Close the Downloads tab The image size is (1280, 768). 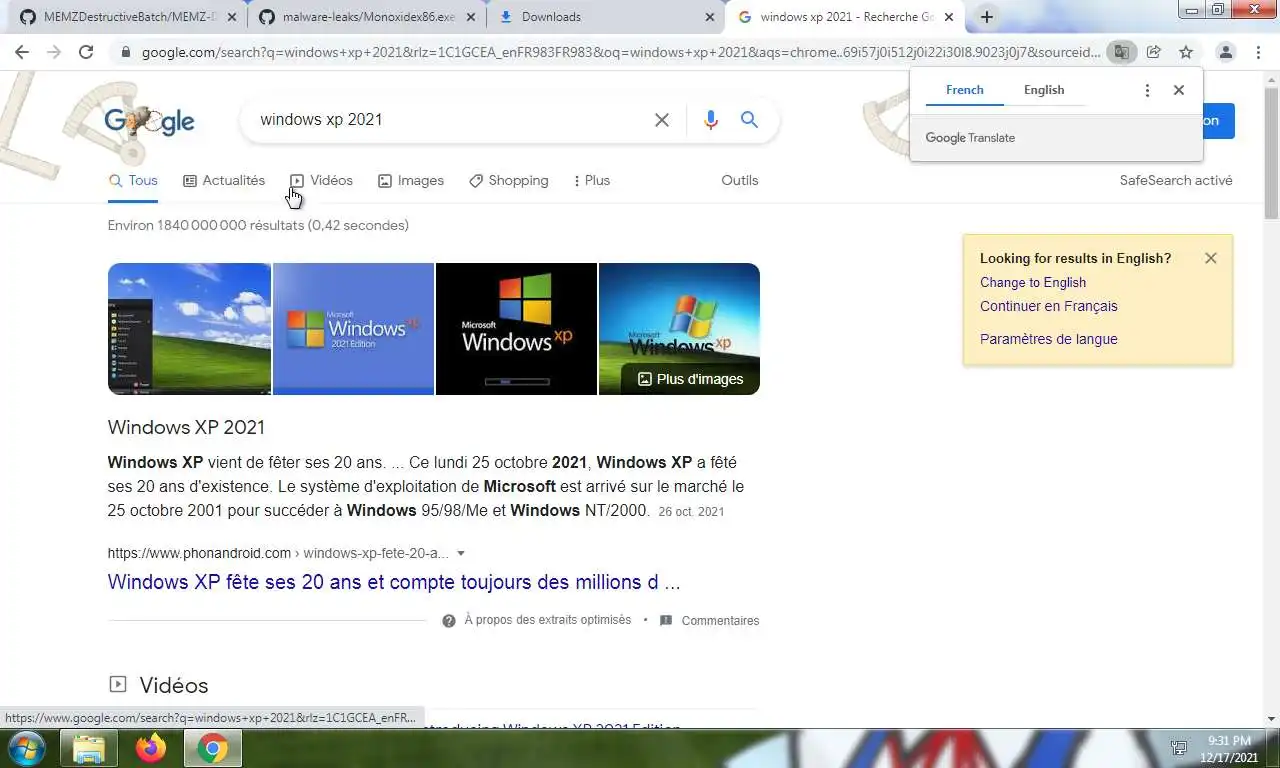pos(710,17)
